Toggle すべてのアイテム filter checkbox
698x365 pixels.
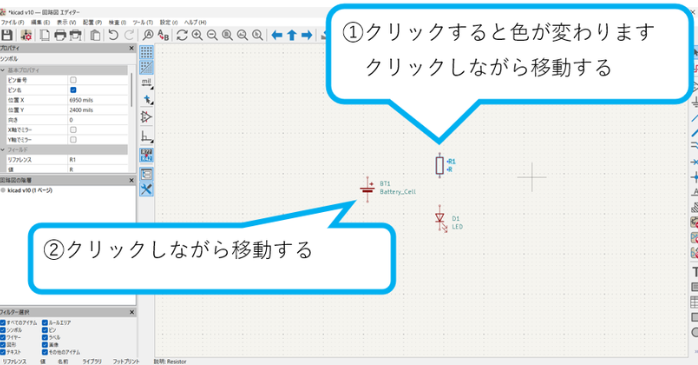(3, 323)
